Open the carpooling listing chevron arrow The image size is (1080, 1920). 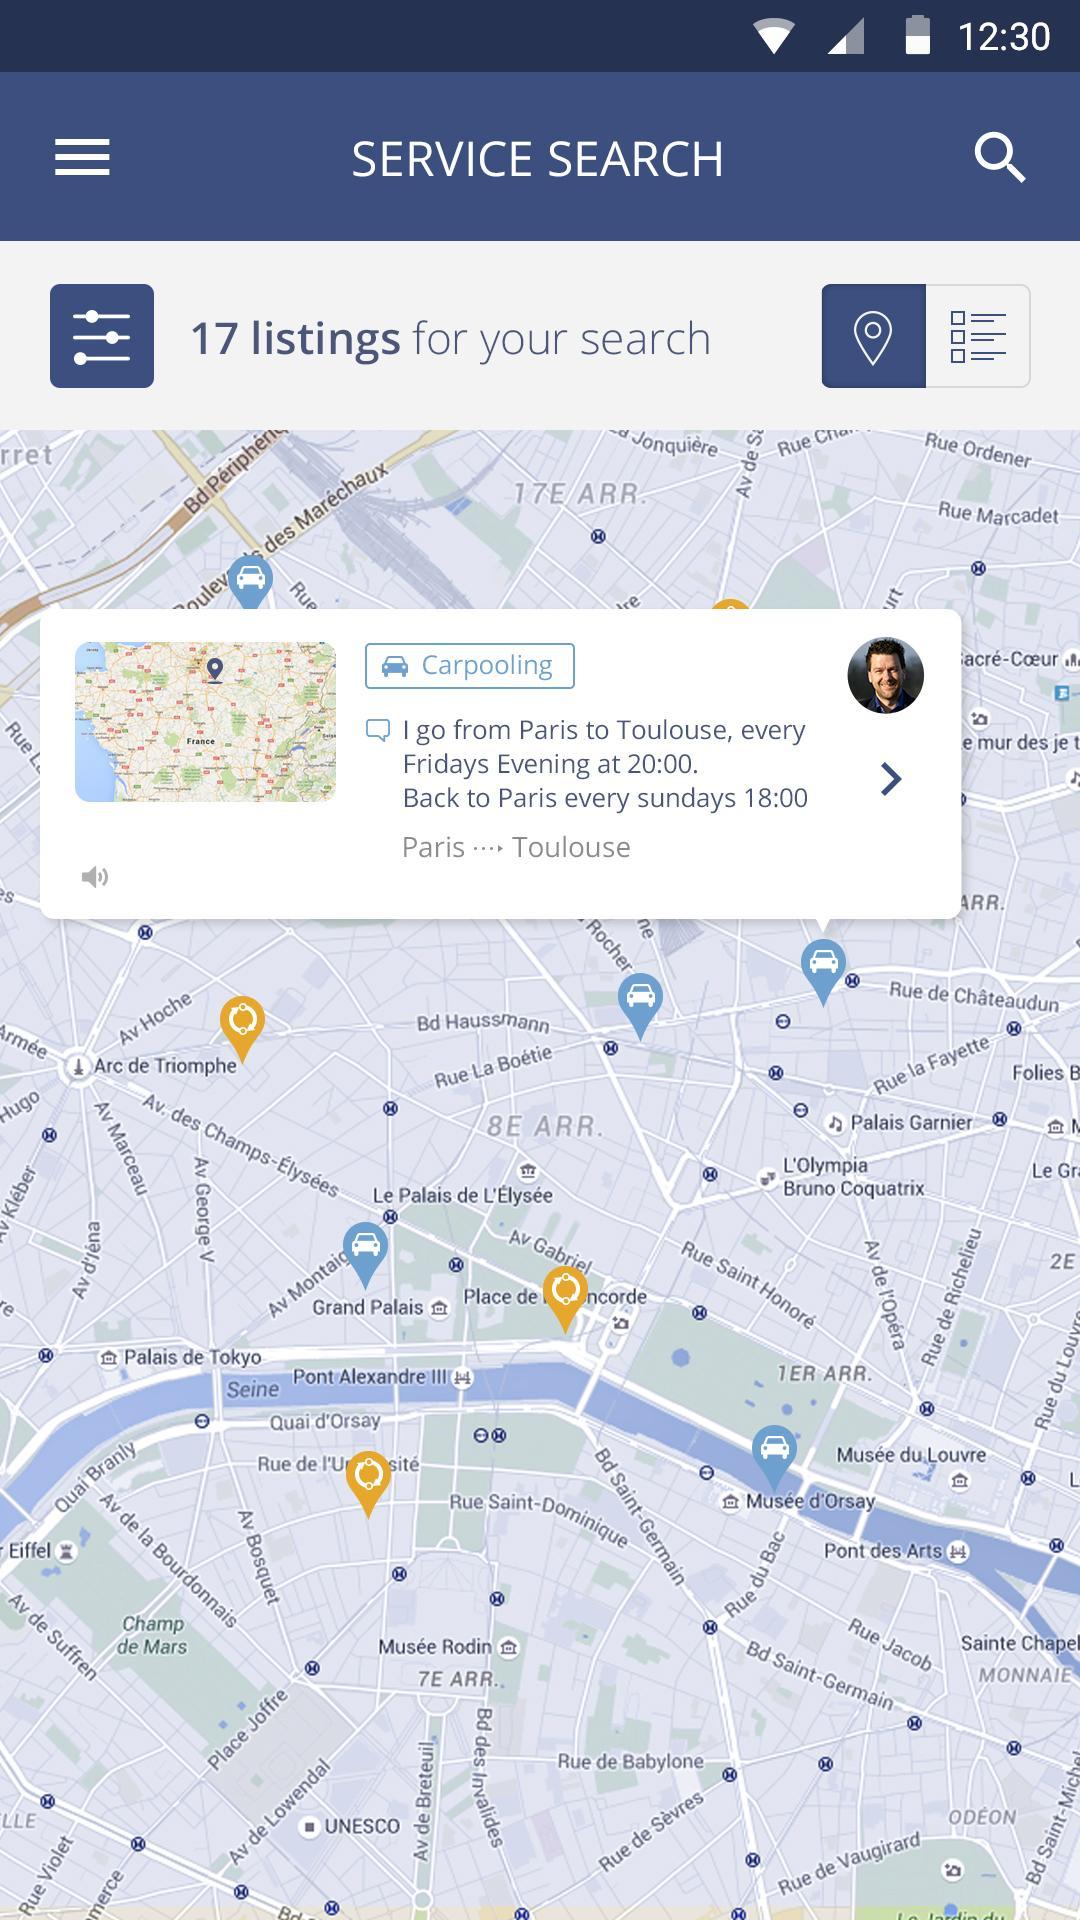pyautogui.click(x=891, y=779)
